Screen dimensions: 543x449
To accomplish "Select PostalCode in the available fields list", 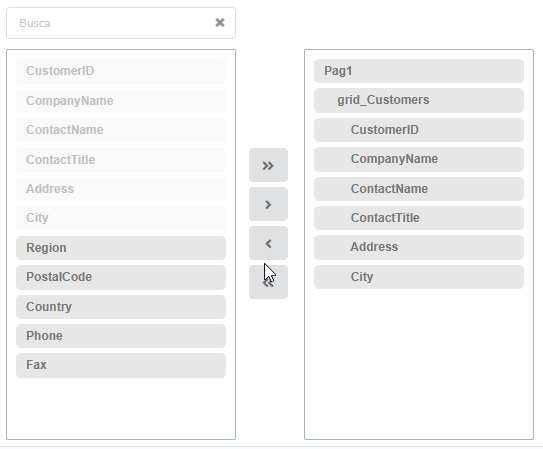I will click(121, 277).
